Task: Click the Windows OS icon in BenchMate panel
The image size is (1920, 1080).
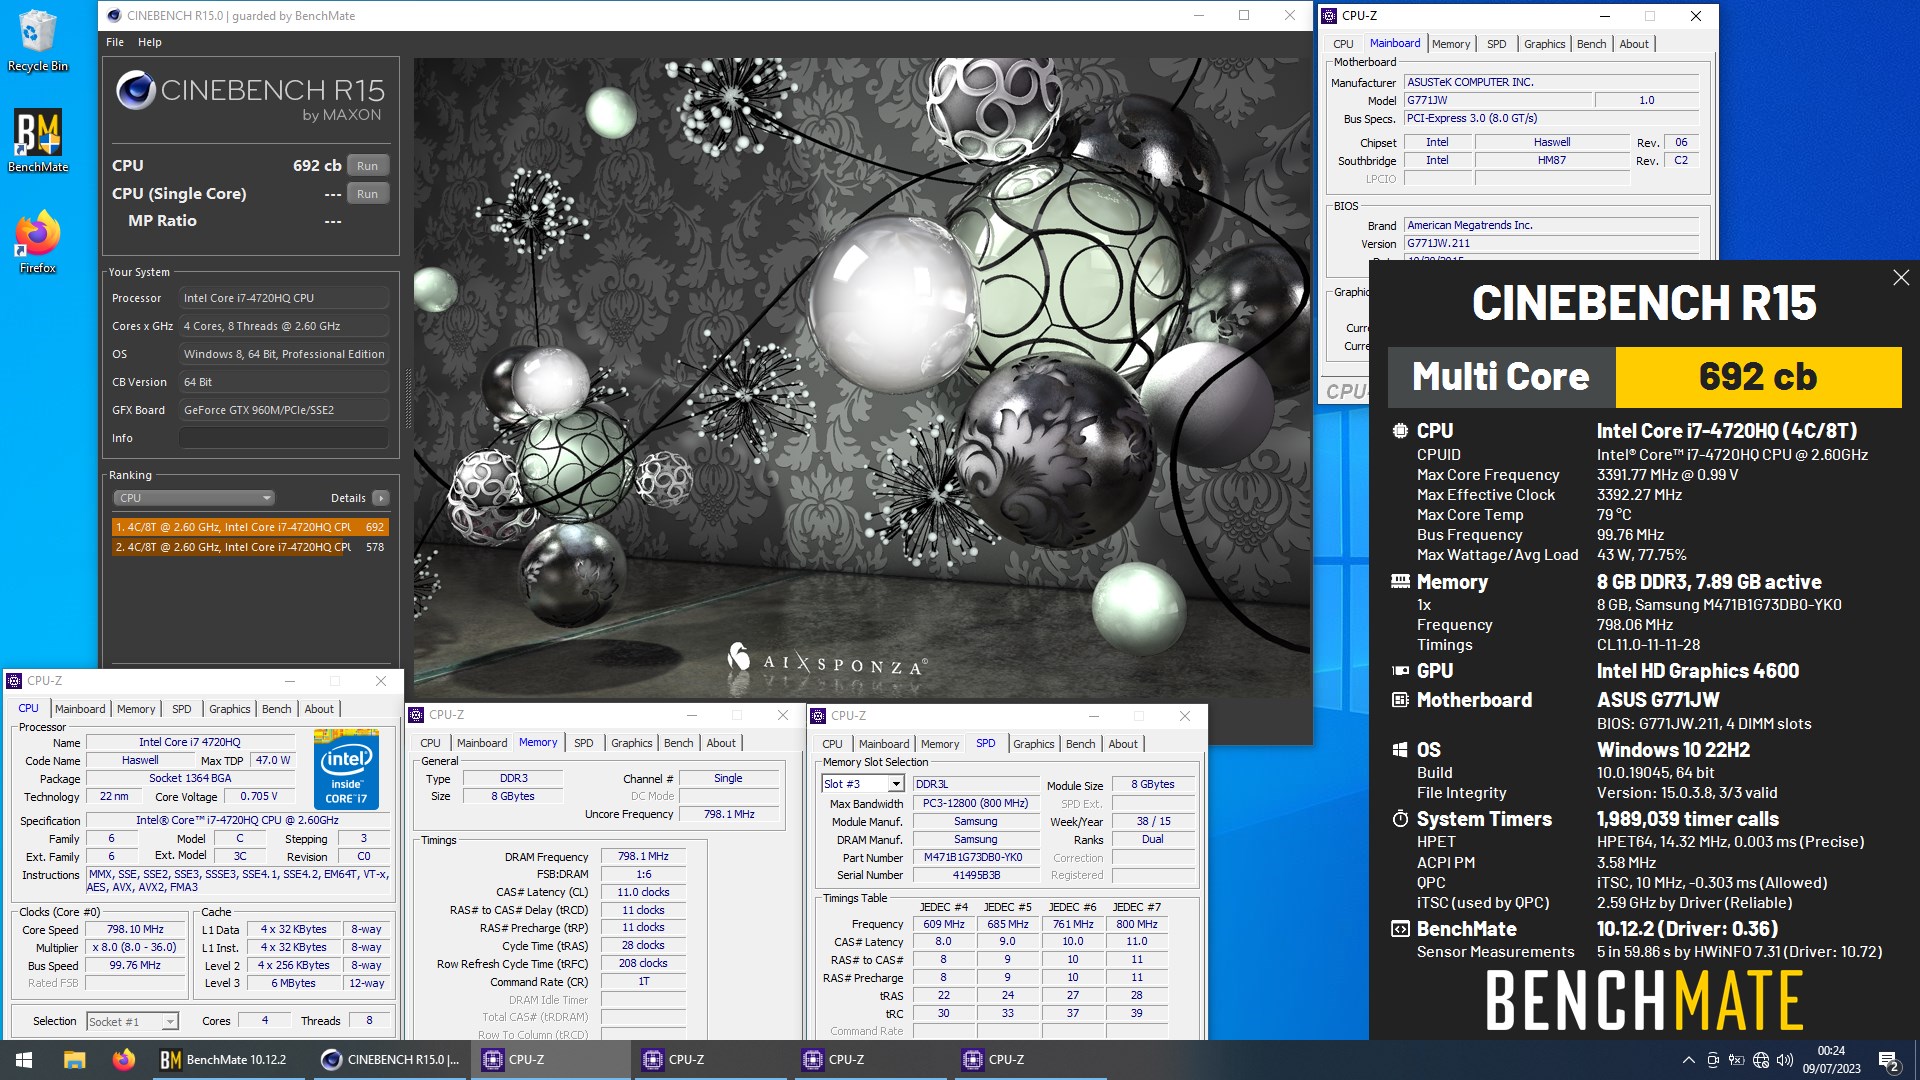Action: click(1400, 750)
